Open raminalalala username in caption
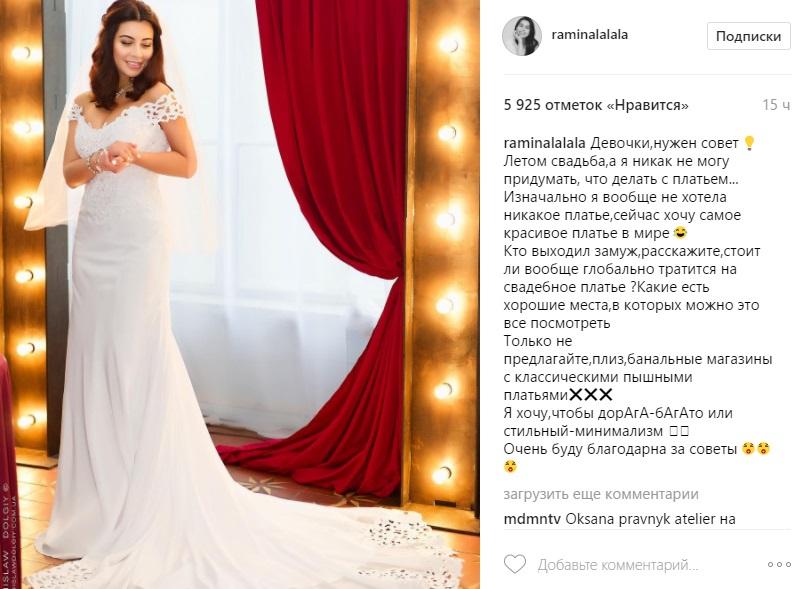Viewport: 795px width, 589px height. coord(545,143)
